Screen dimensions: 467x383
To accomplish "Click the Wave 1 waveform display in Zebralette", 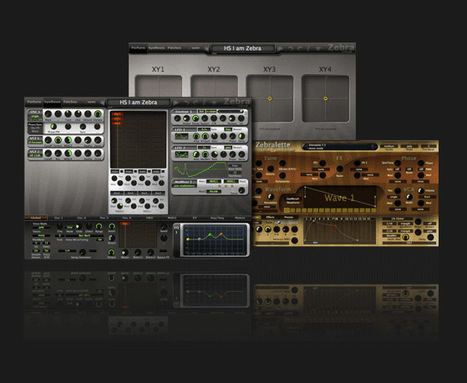I will 340,197.
